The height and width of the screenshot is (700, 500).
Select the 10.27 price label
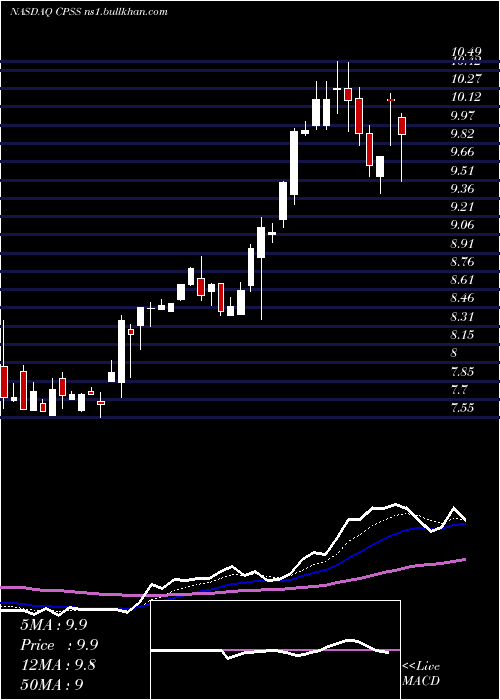467,79
